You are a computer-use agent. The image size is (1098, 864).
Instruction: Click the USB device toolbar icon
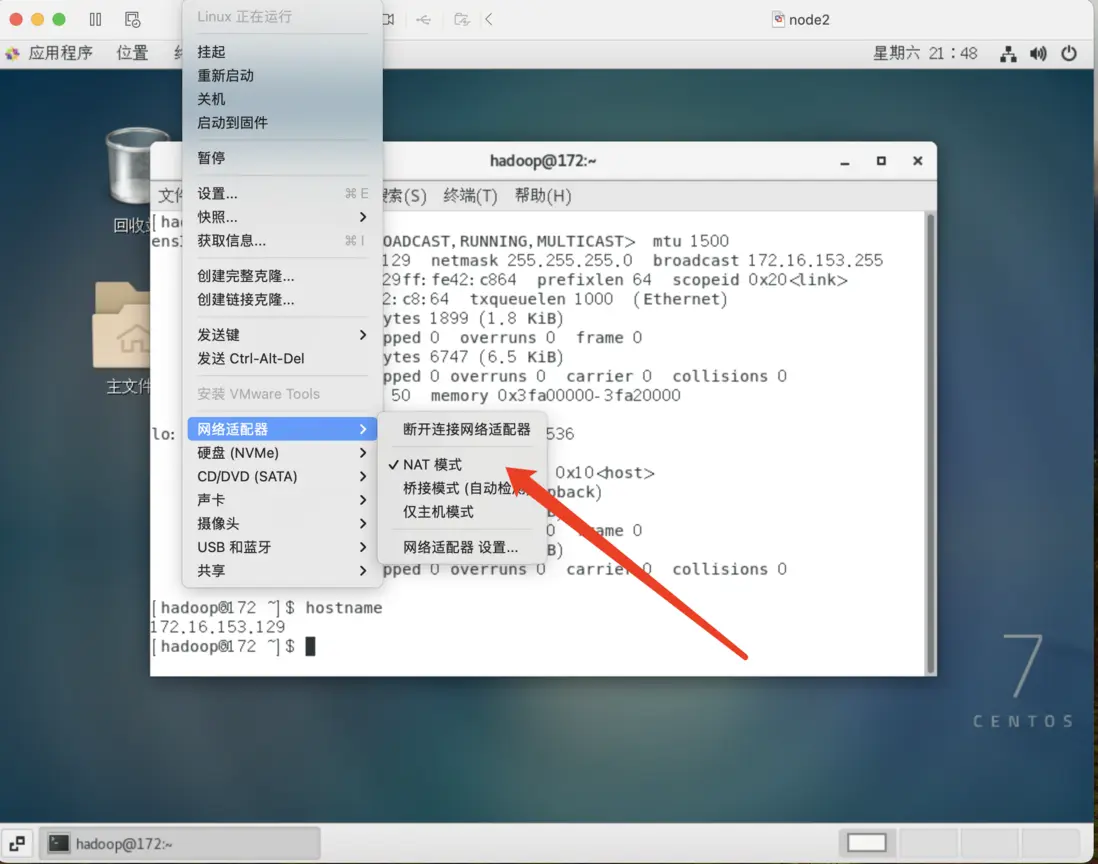click(424, 20)
